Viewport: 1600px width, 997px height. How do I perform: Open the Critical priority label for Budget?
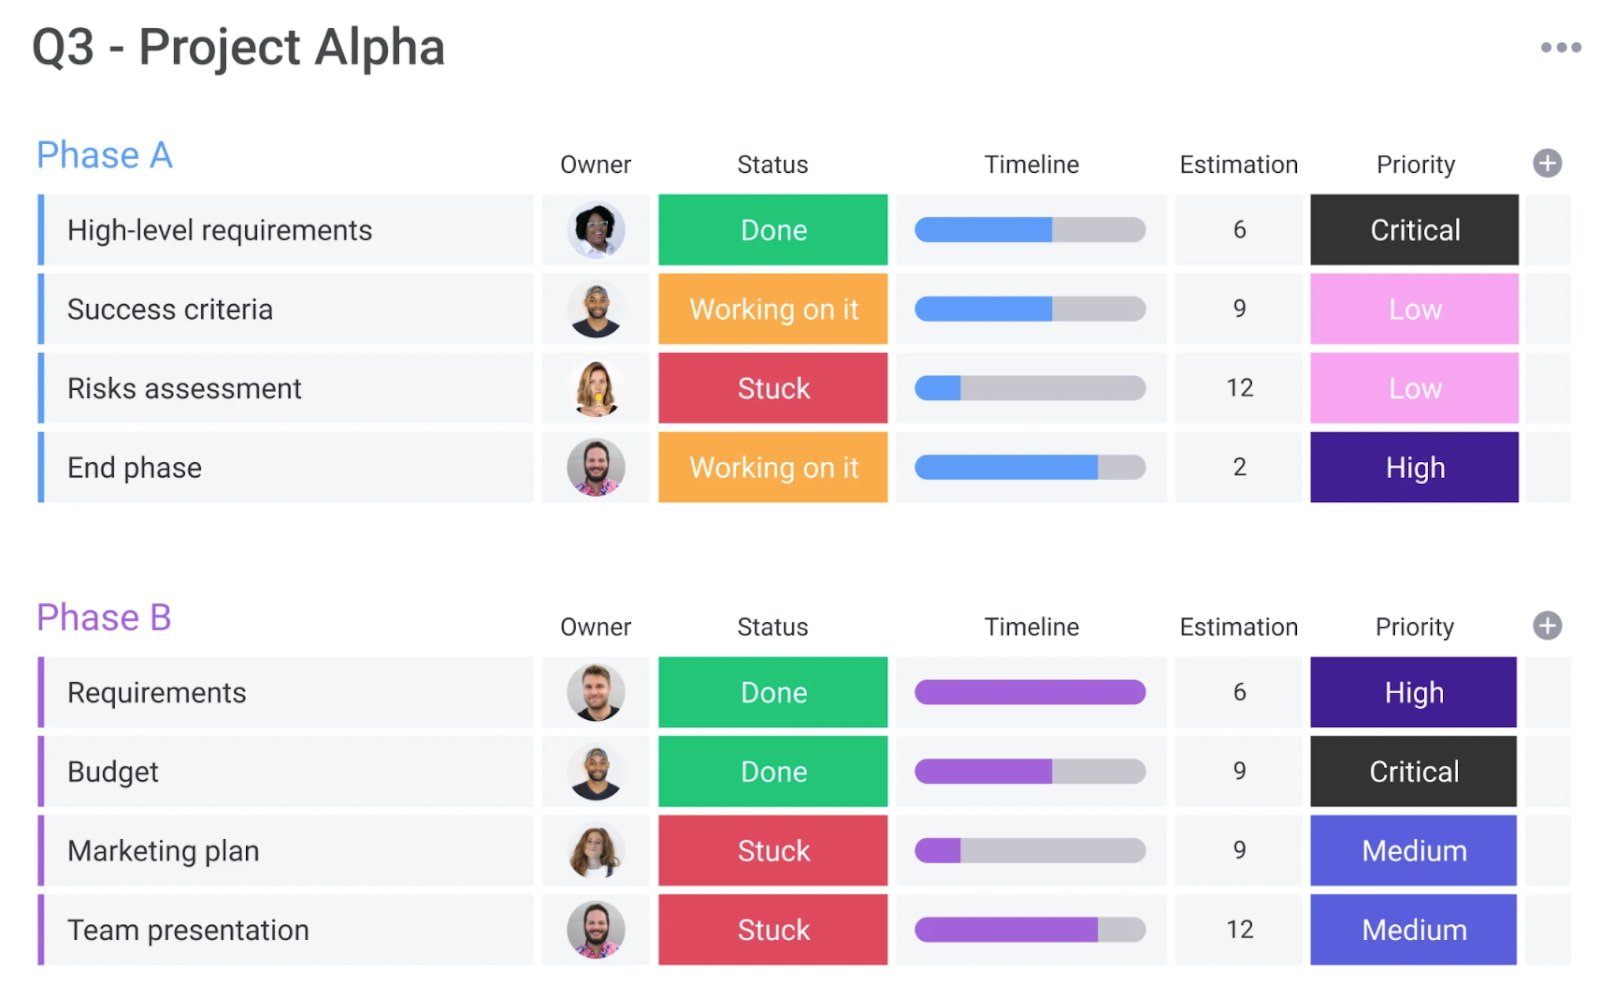click(1413, 771)
